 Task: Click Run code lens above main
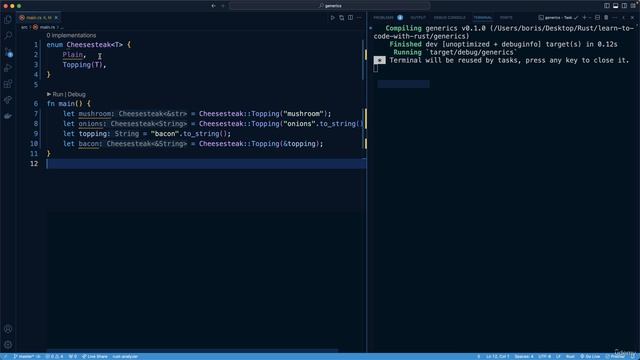coord(58,94)
